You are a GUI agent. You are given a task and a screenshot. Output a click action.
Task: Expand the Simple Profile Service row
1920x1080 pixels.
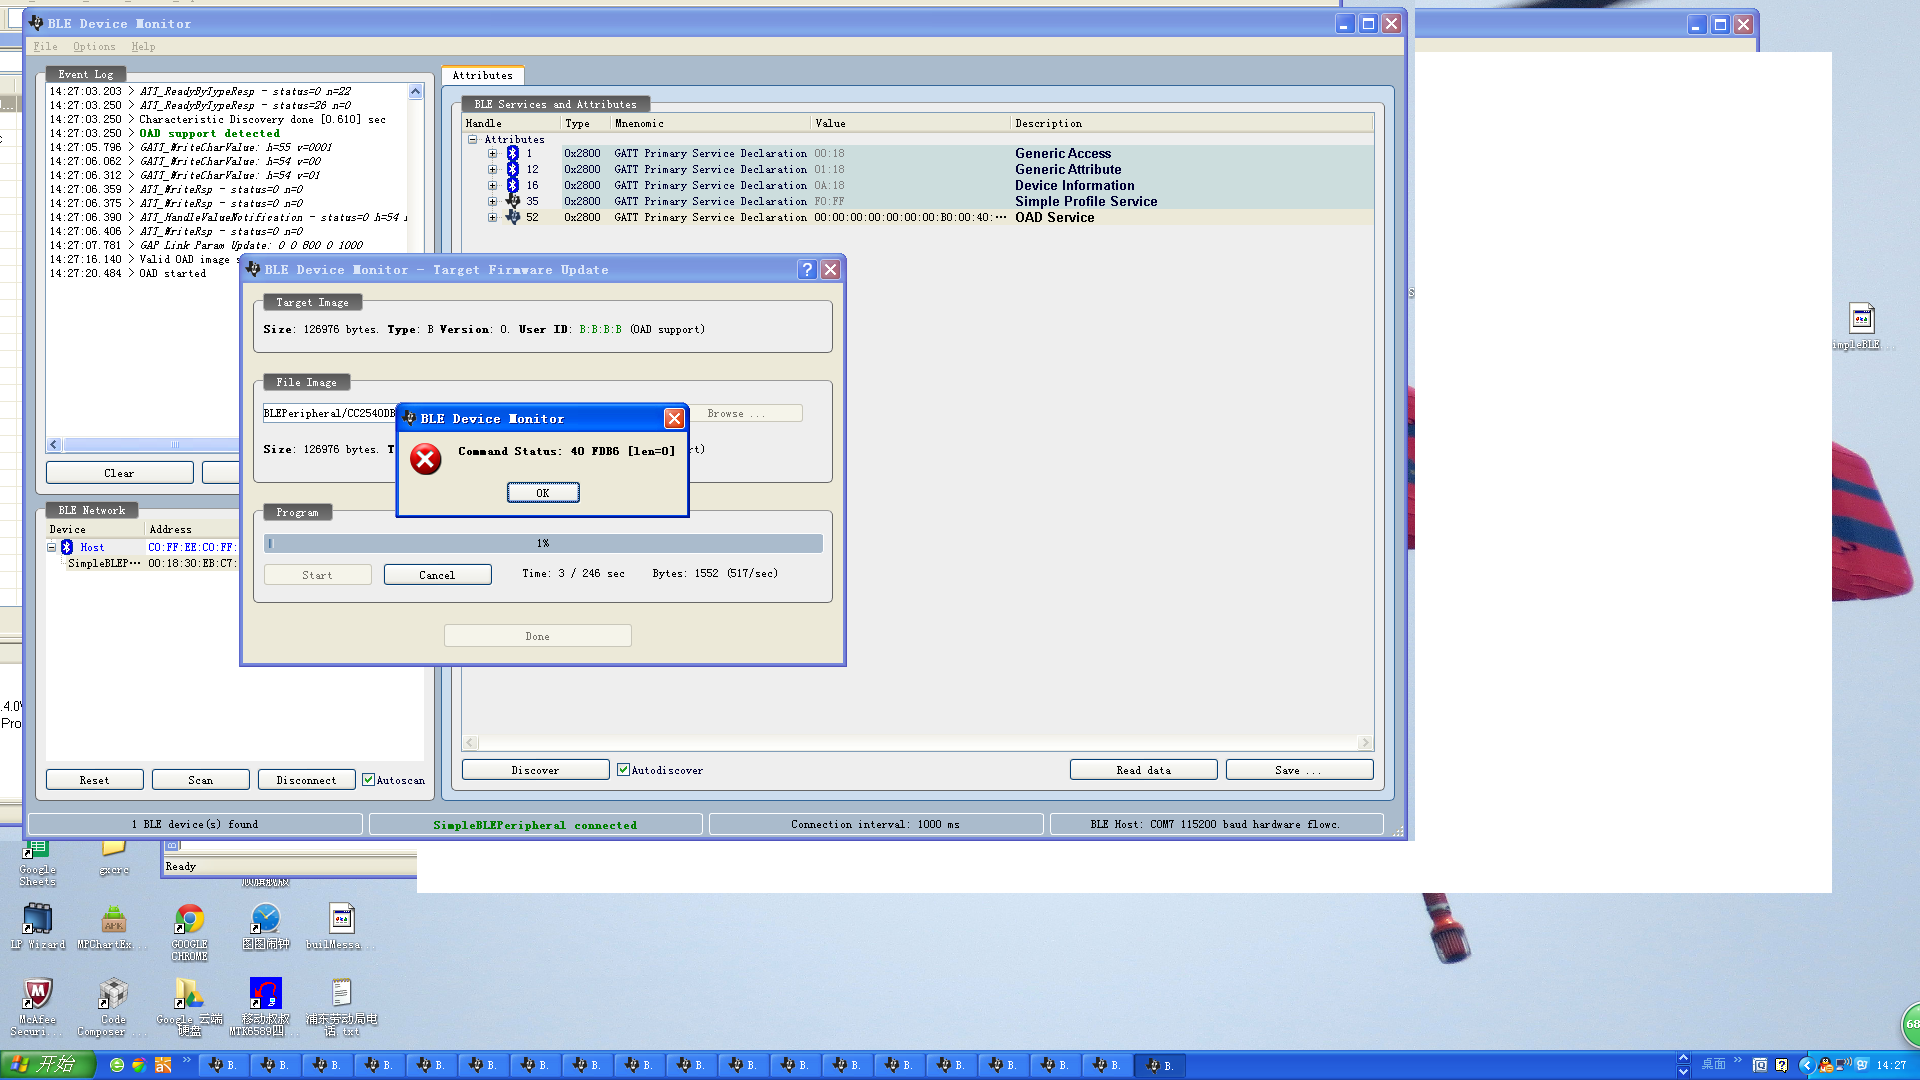tap(492, 201)
